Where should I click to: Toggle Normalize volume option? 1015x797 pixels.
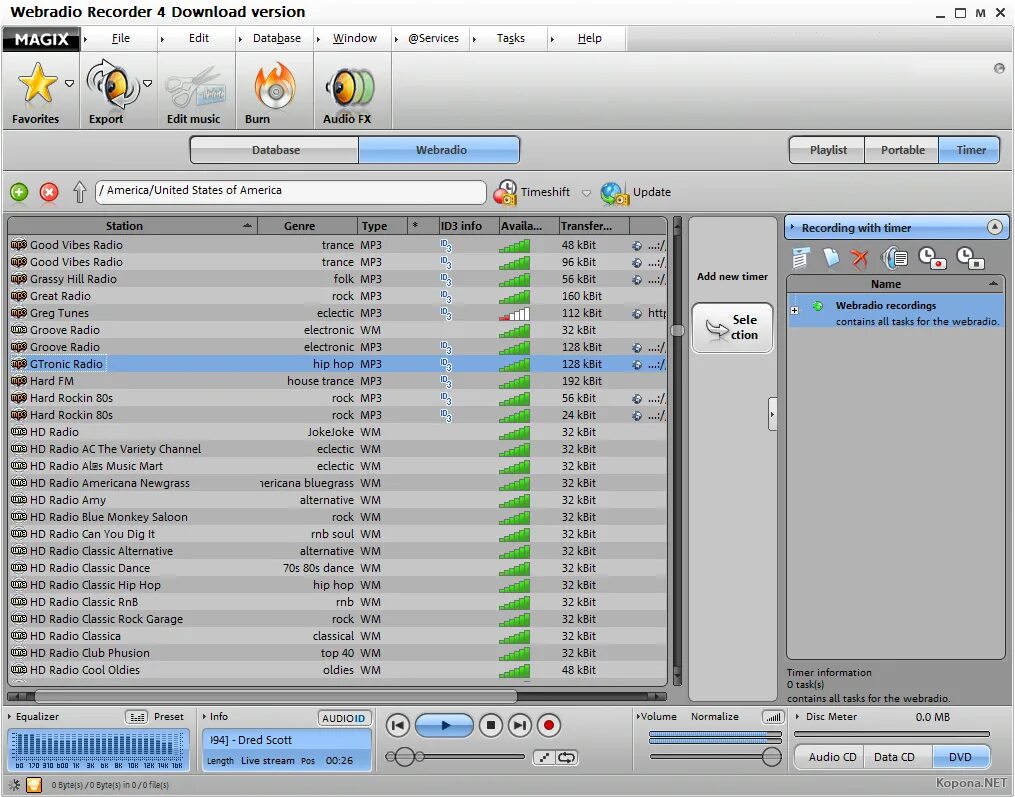click(714, 717)
